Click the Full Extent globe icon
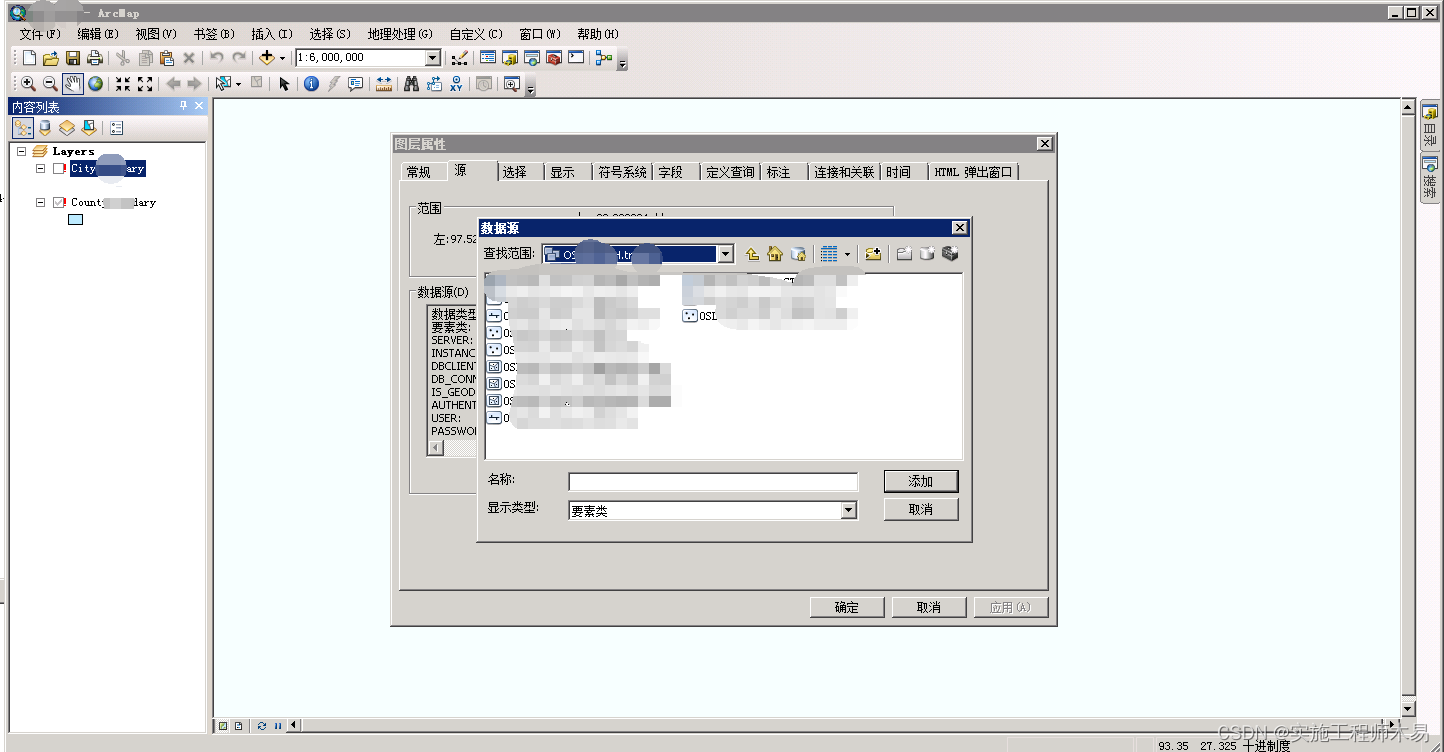This screenshot has width=1444, height=752. pyautogui.click(x=95, y=84)
